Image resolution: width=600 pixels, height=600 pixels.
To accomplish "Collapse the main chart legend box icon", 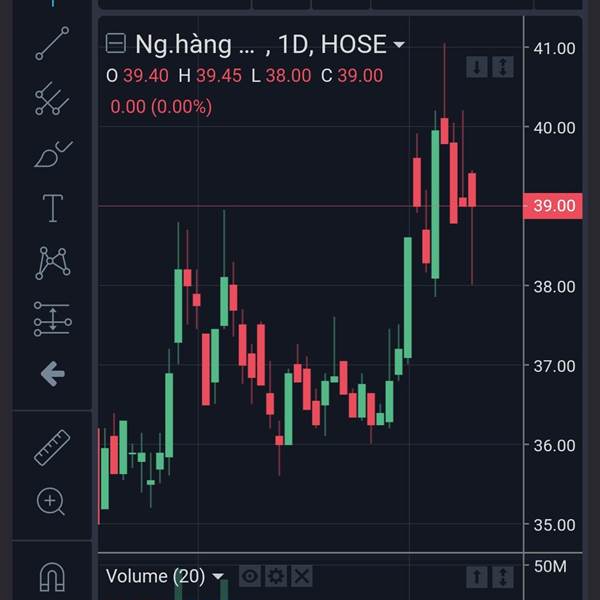I will tap(116, 43).
